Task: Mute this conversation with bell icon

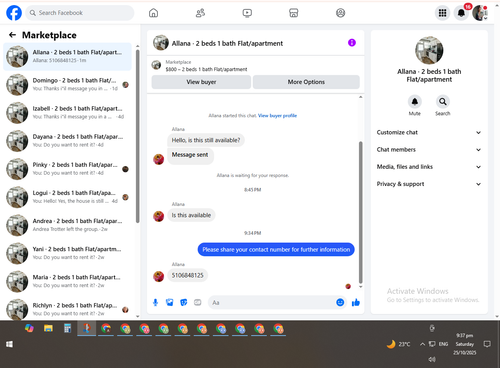Action: tap(415, 101)
